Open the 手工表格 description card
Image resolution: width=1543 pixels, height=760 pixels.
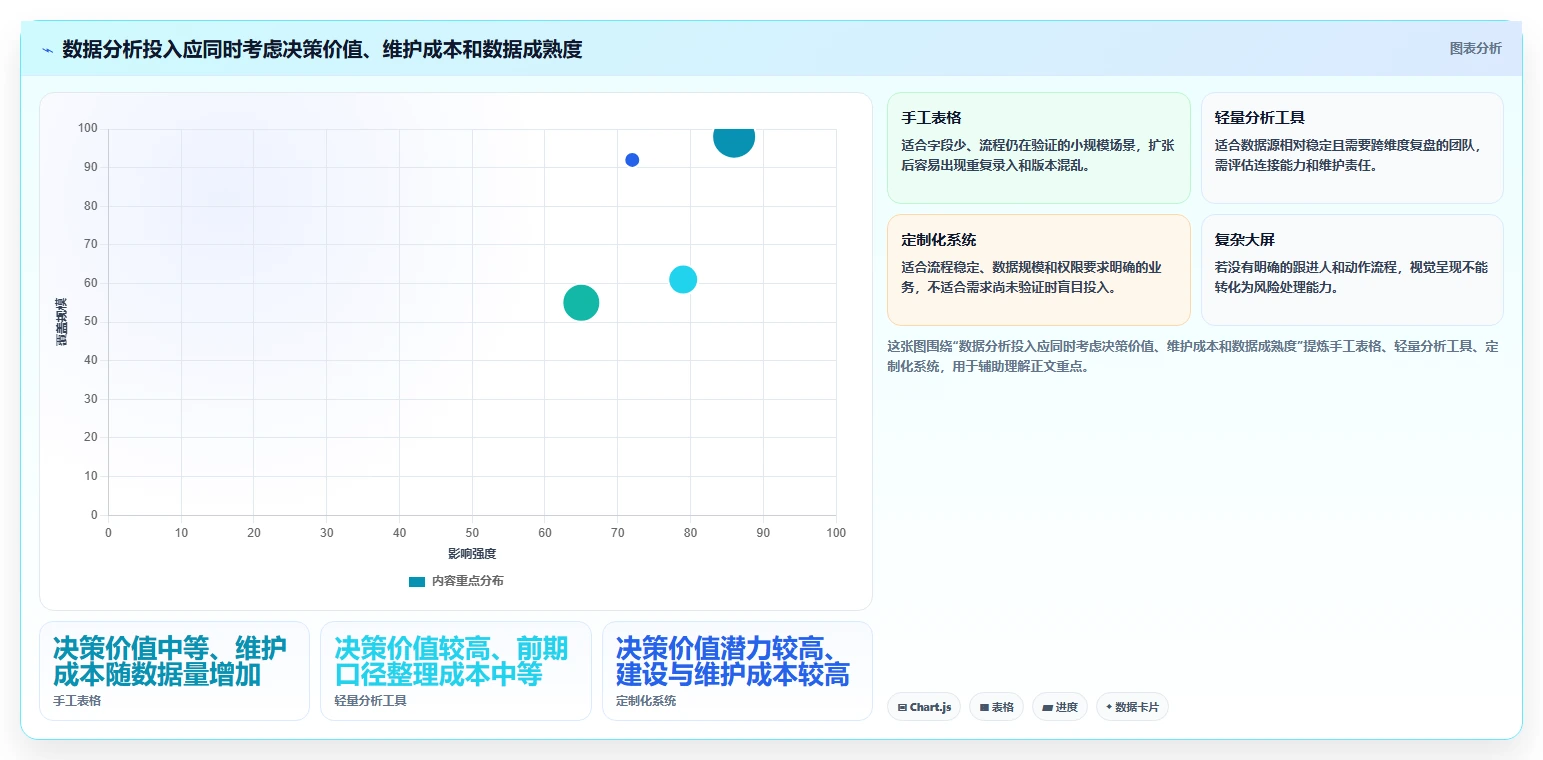coord(1038,148)
